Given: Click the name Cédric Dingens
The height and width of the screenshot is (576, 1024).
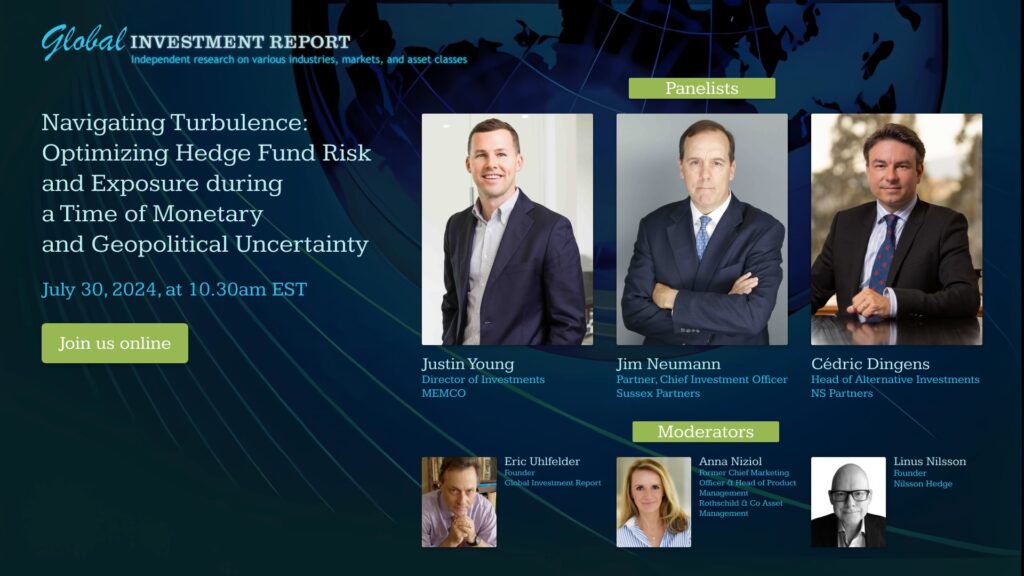Looking at the screenshot, I should point(871,364).
